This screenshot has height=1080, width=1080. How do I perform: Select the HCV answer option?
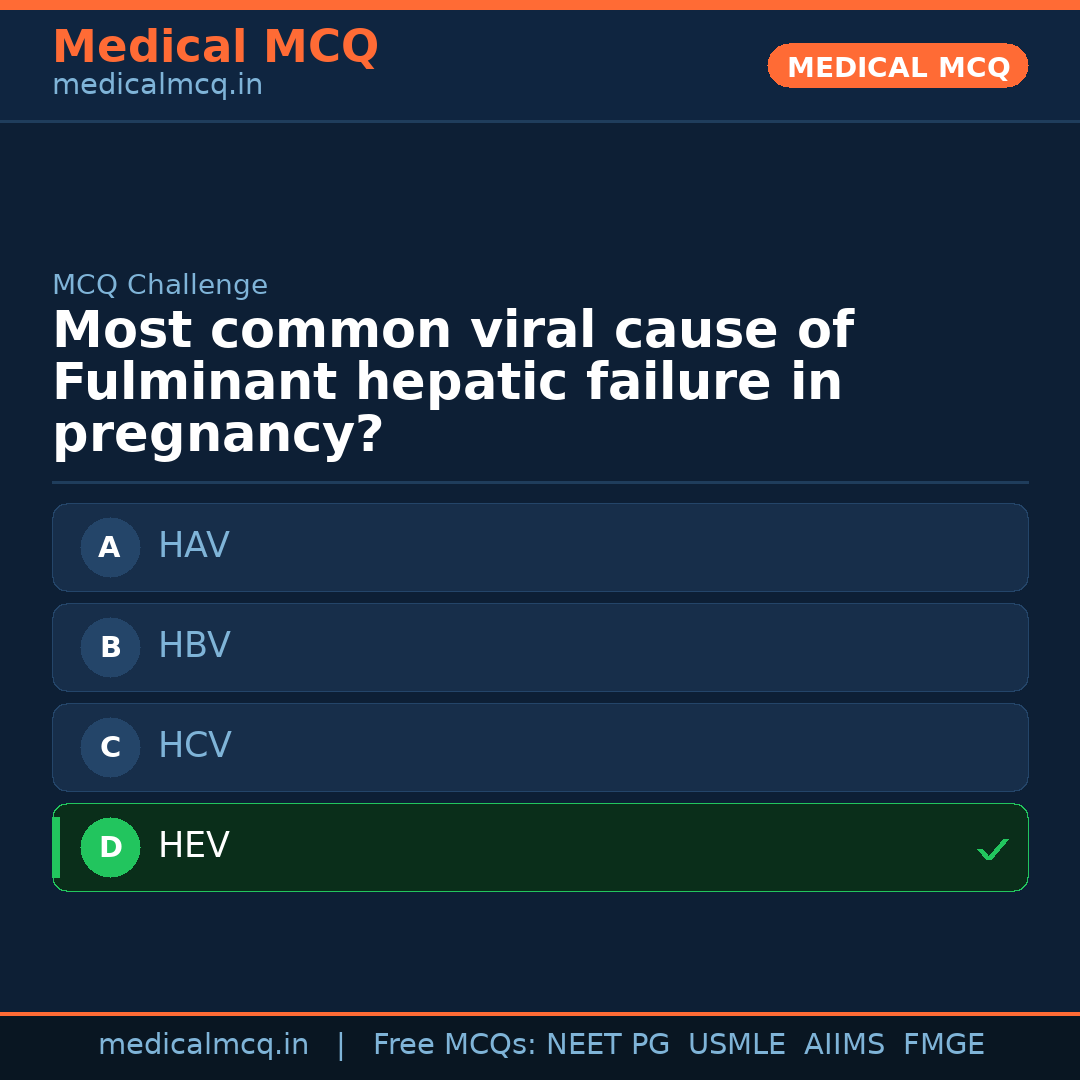[540, 747]
